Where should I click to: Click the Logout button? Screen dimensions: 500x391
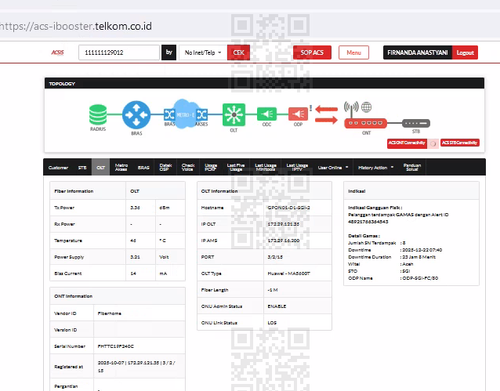(x=465, y=53)
